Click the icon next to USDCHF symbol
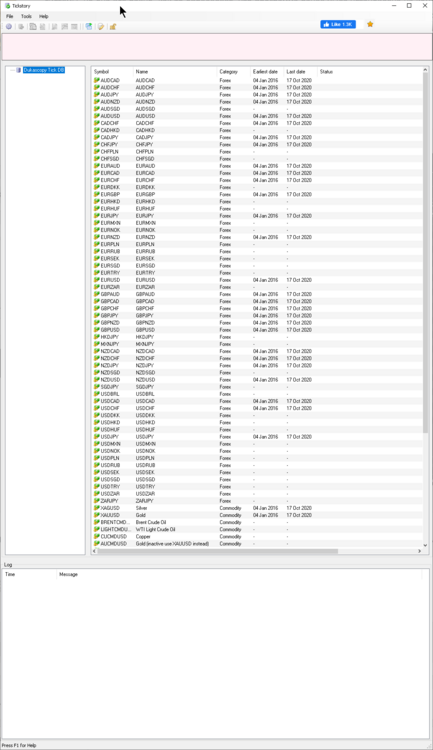This screenshot has width=433, height=750. click(x=97, y=408)
